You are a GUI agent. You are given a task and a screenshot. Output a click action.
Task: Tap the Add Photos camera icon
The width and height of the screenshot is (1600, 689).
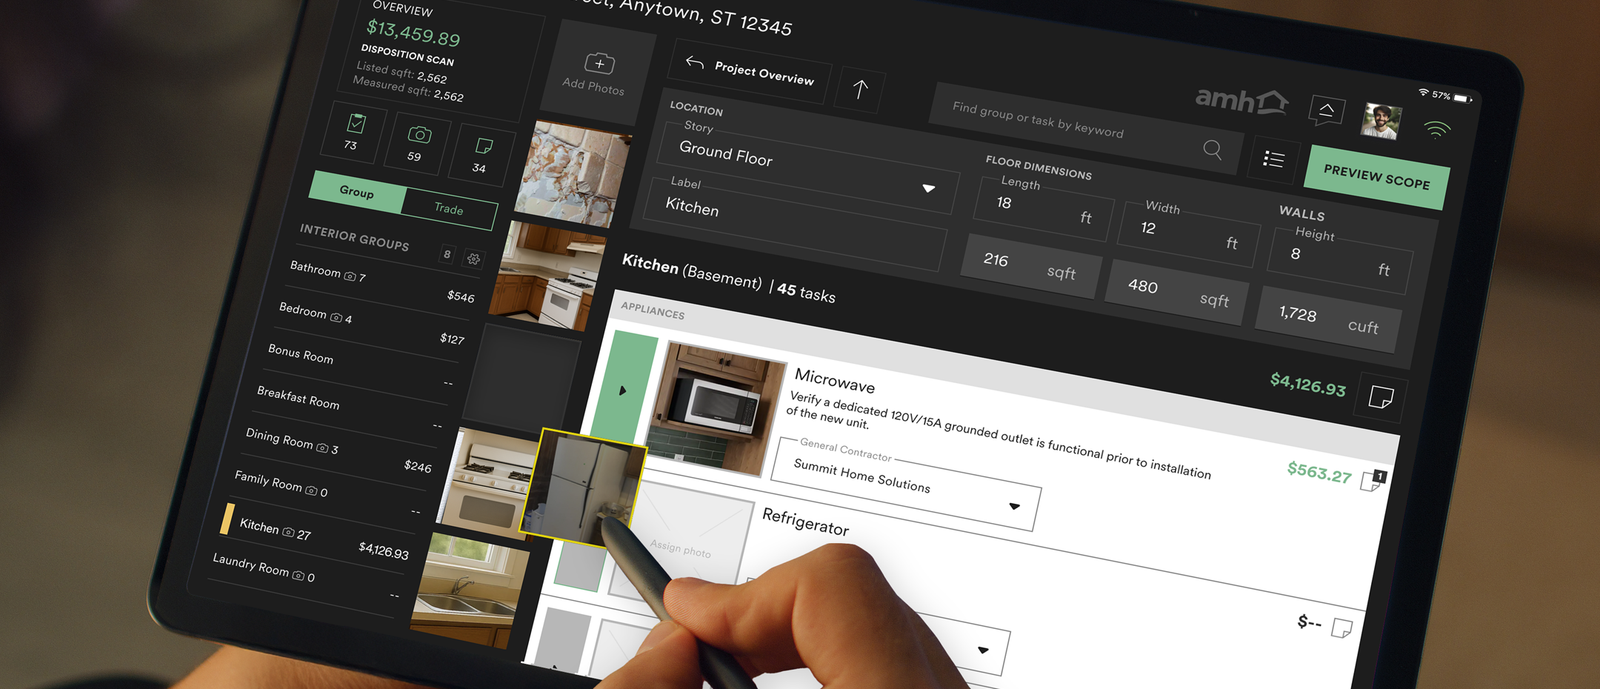[600, 63]
